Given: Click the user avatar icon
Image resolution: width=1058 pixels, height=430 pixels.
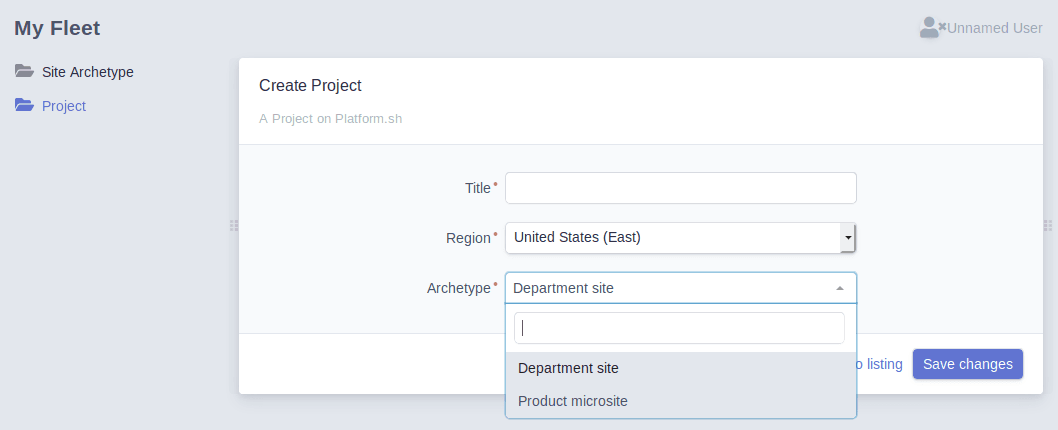Looking at the screenshot, I should click(x=932, y=28).
